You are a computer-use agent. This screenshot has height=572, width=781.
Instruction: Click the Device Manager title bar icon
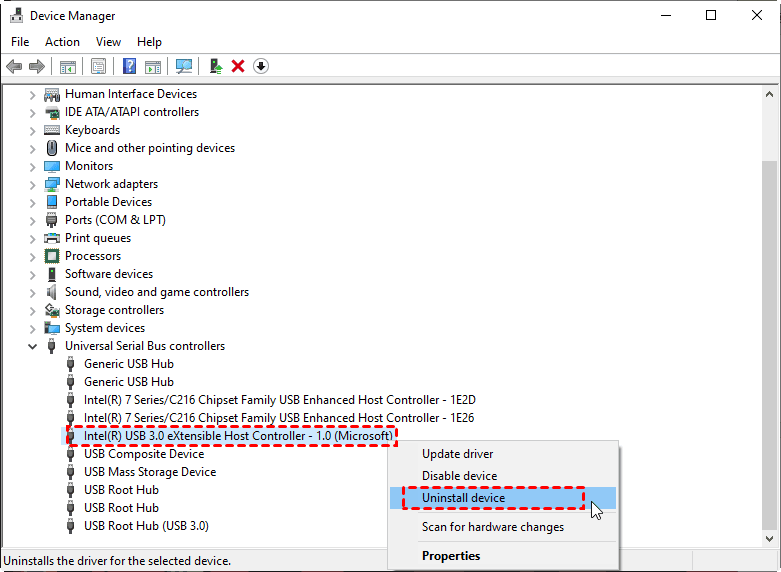(16, 15)
